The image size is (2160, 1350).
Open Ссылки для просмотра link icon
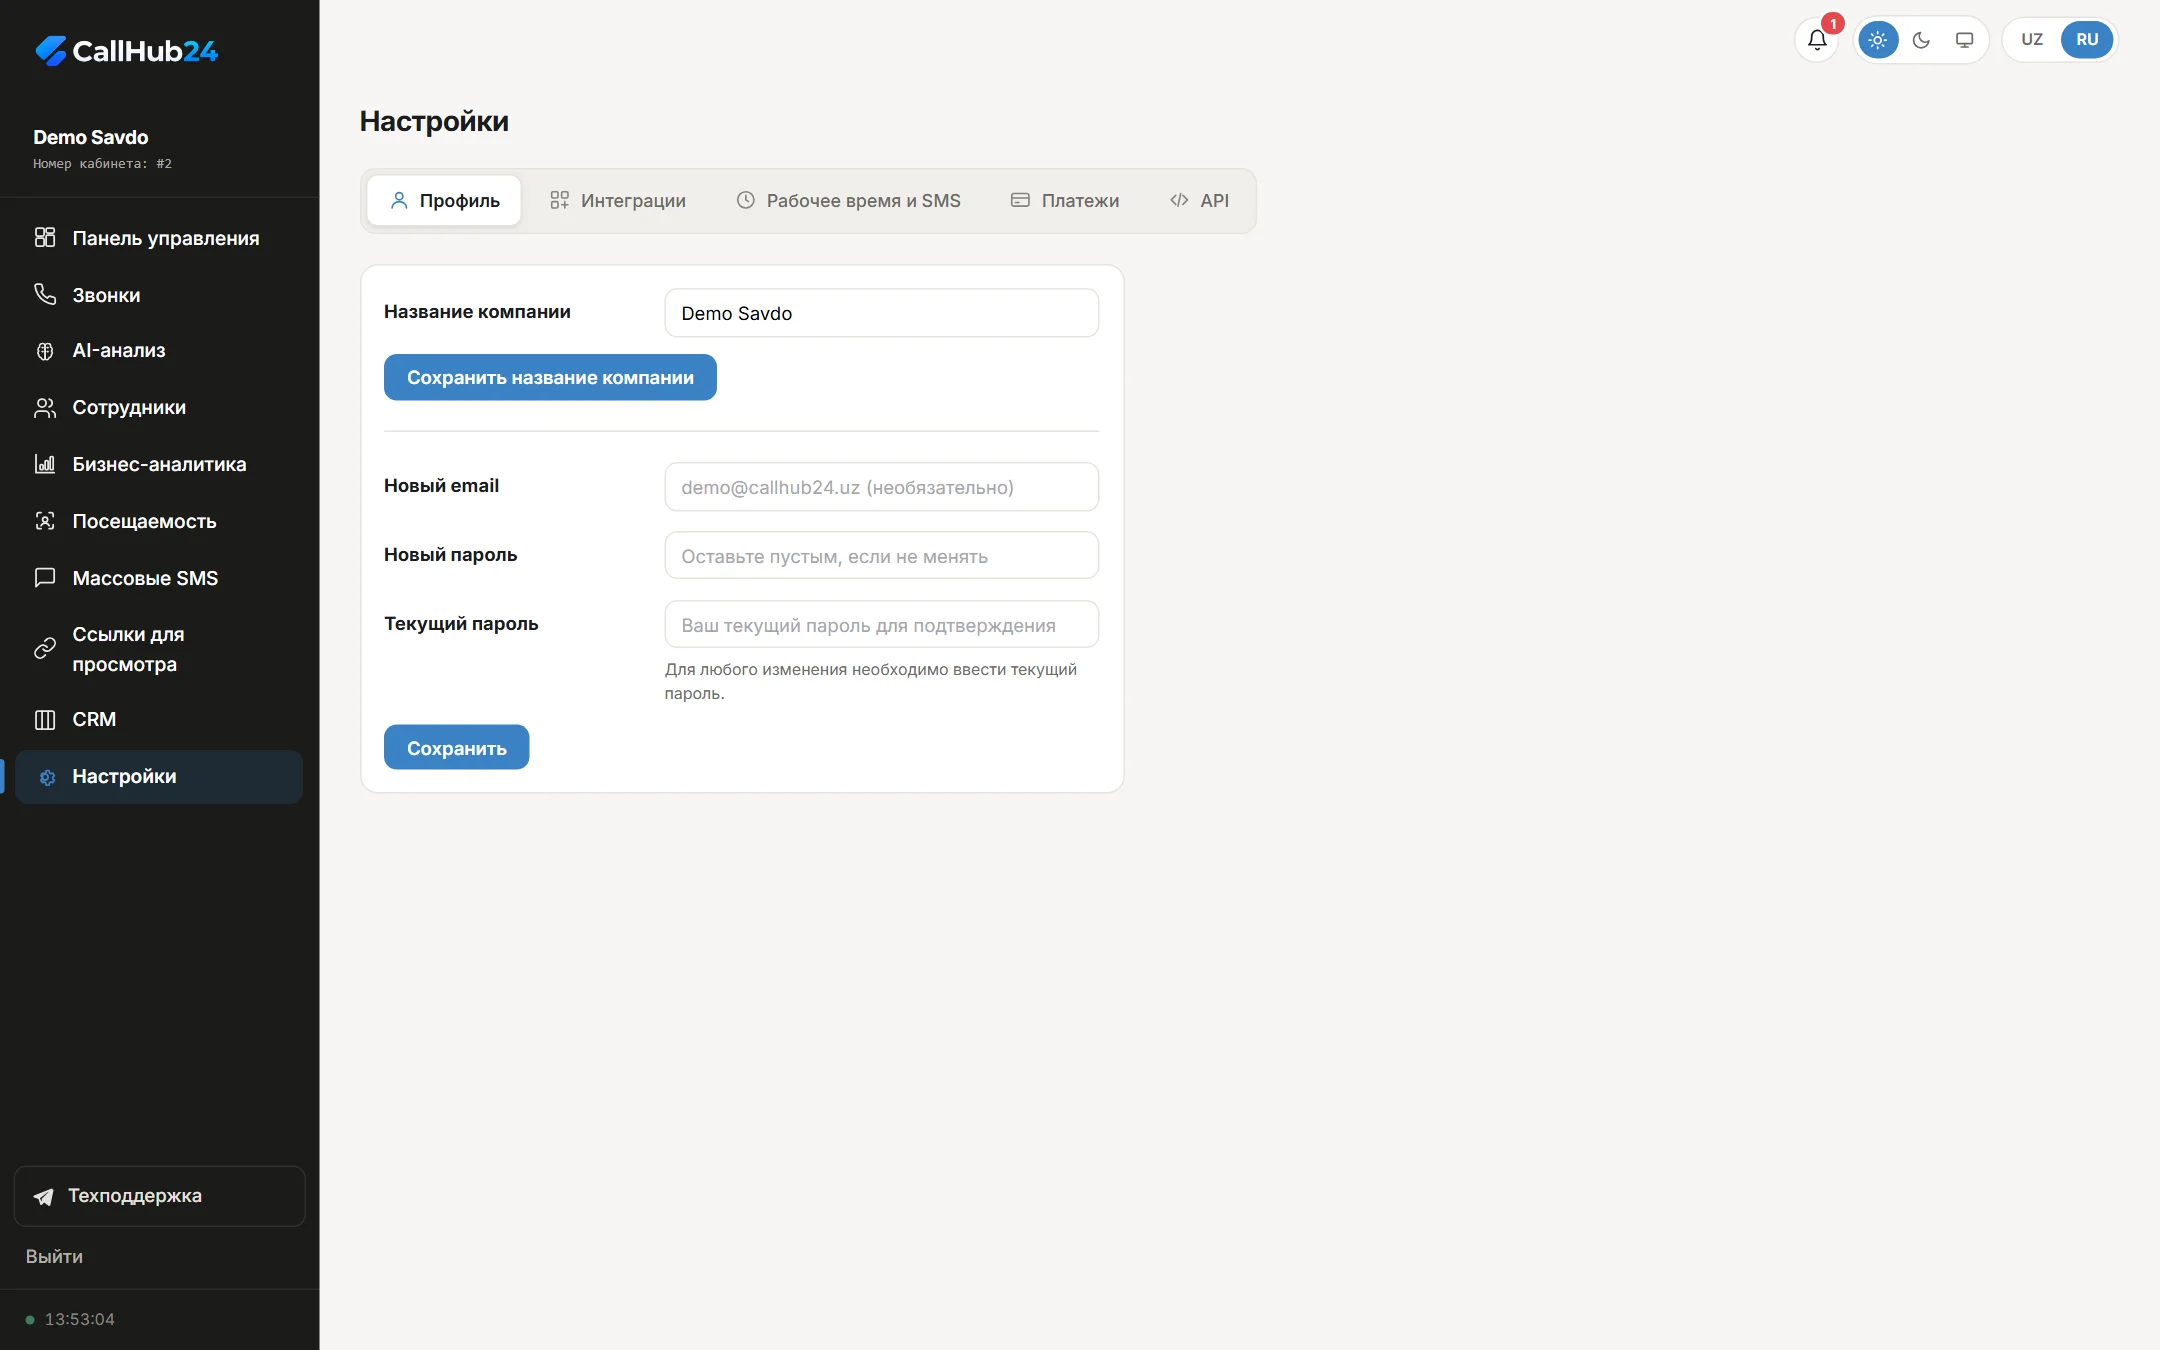click(45, 649)
